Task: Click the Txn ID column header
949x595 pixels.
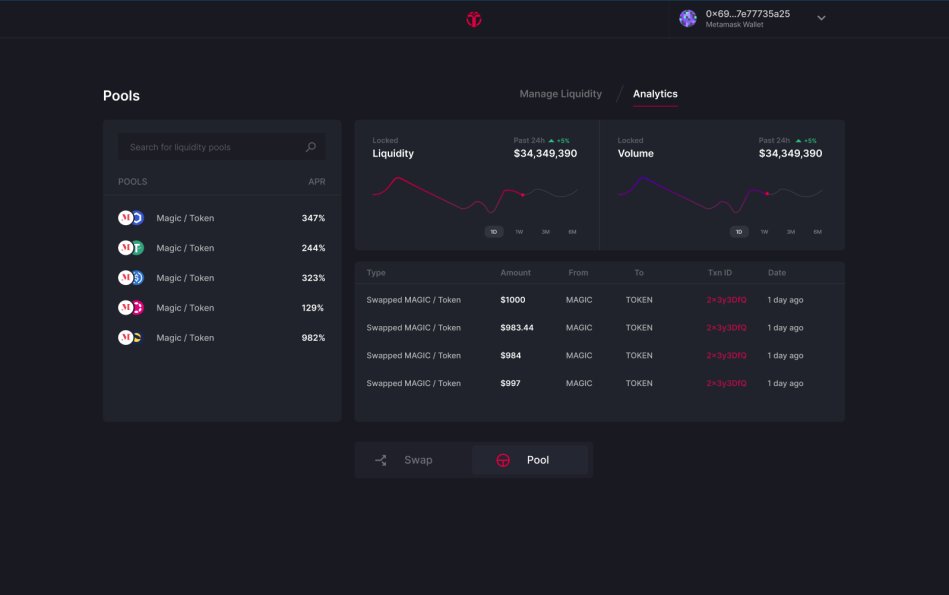Action: coord(720,273)
